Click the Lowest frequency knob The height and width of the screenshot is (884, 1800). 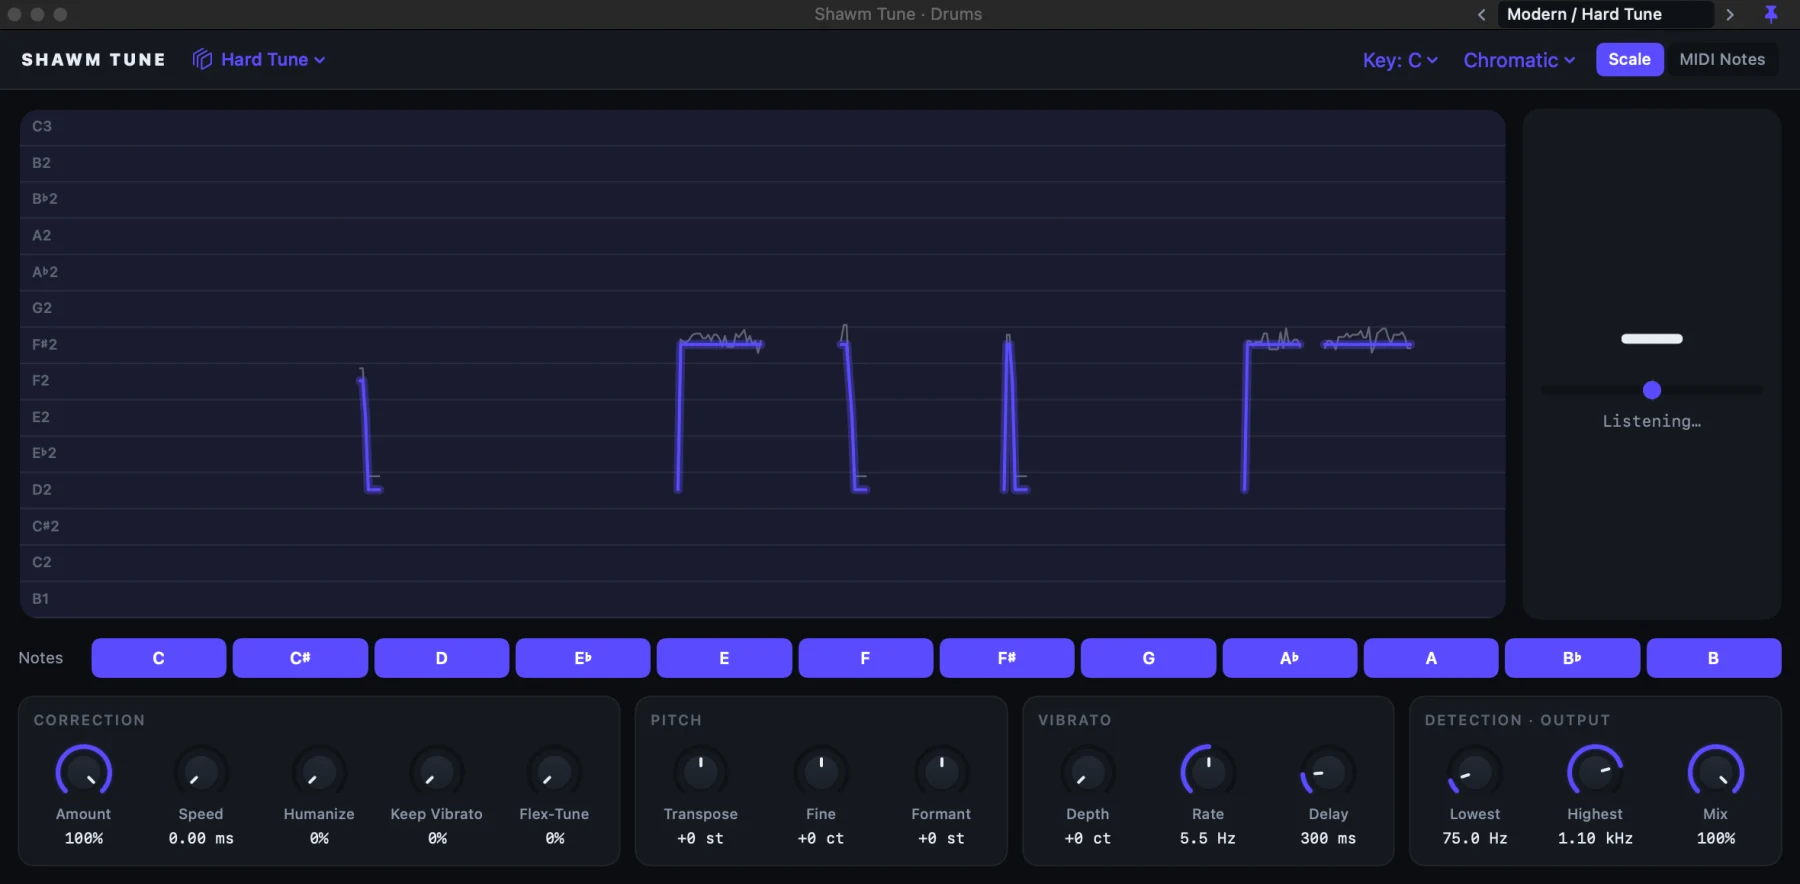[x=1475, y=772]
